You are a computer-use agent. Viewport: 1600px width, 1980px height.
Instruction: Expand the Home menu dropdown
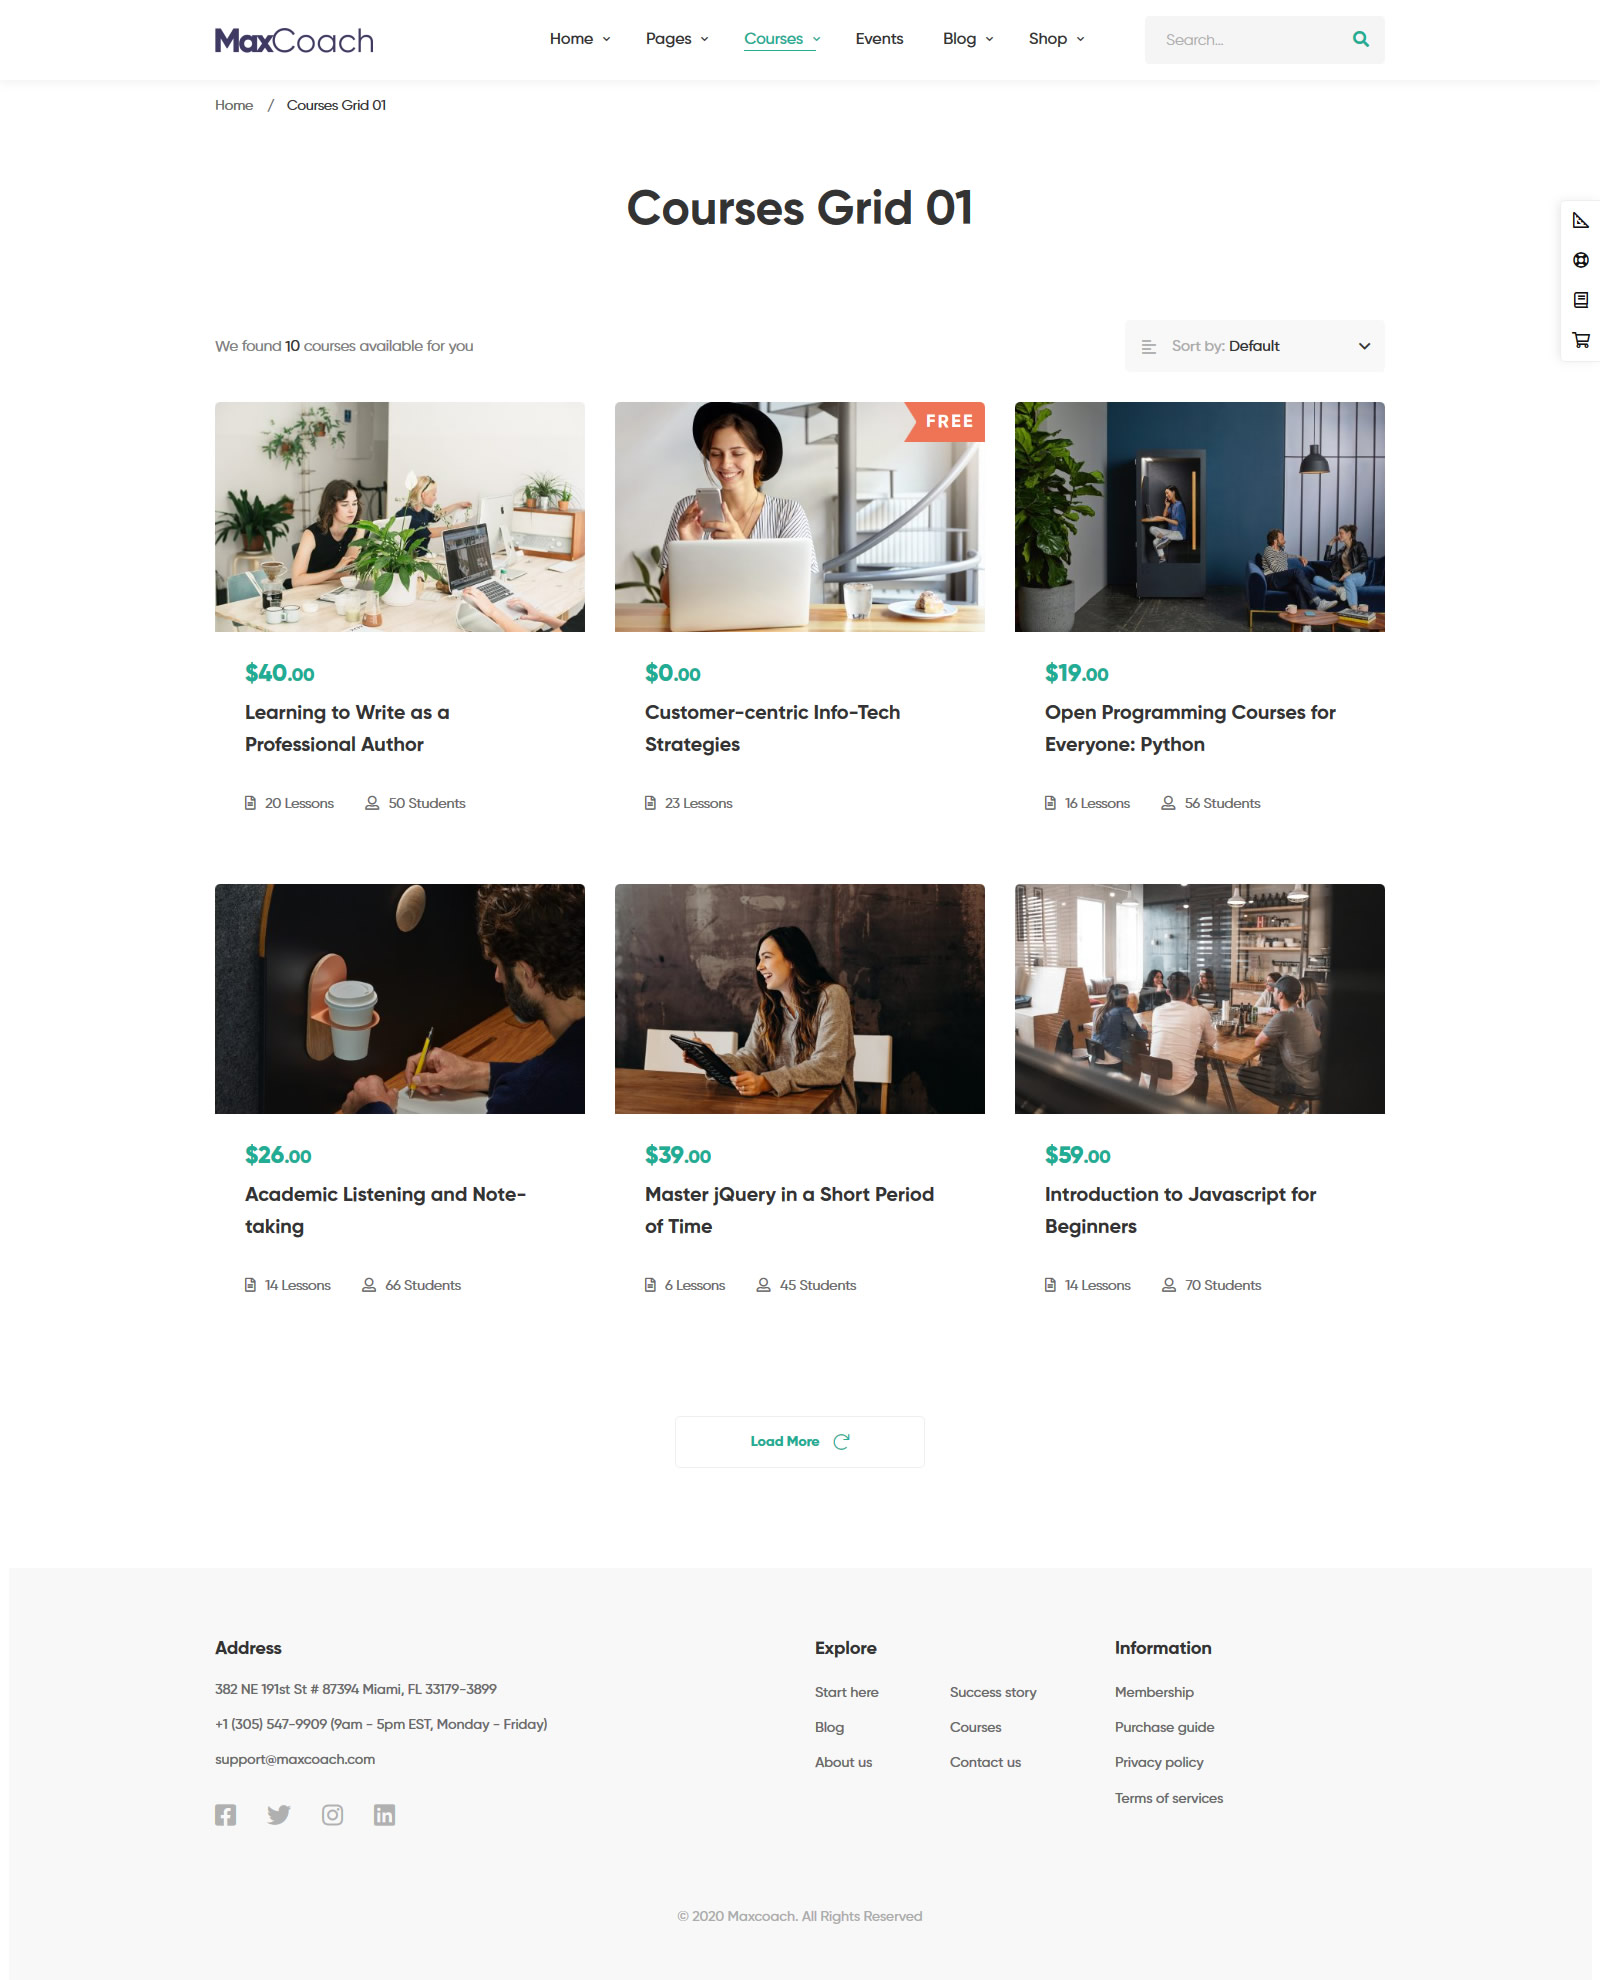point(580,39)
